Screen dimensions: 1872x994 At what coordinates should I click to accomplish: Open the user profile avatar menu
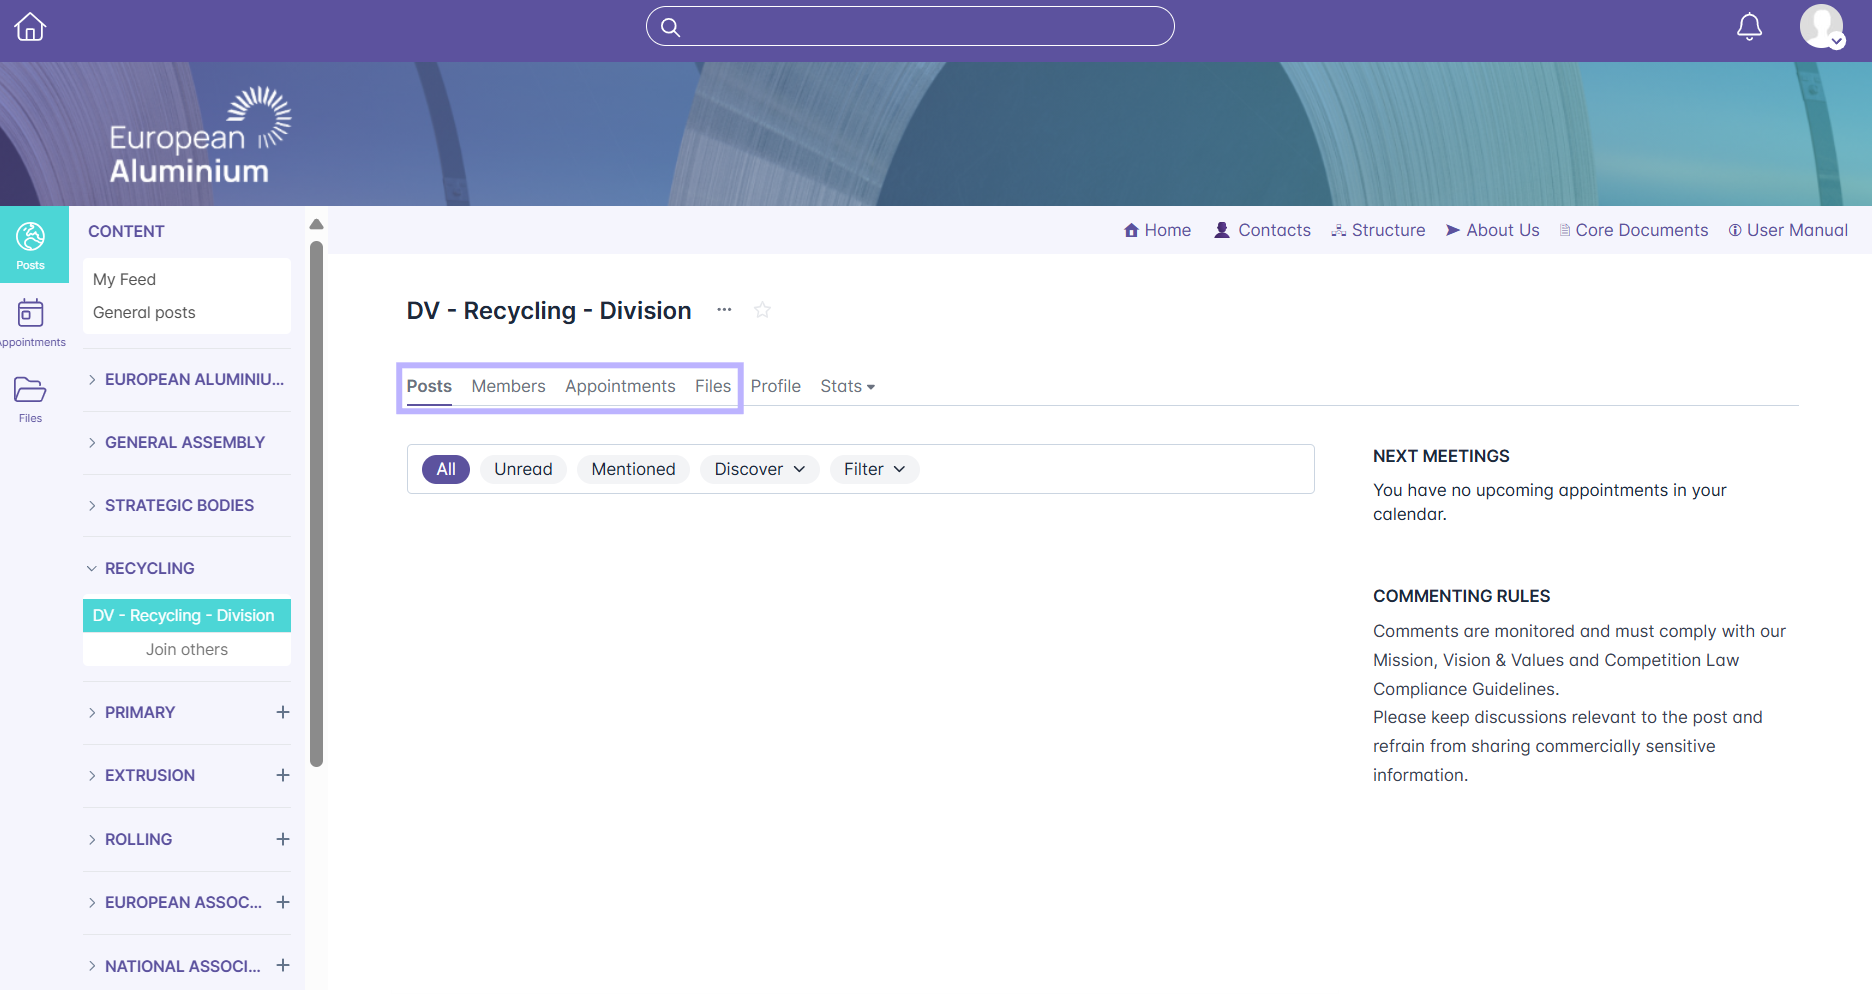pyautogui.click(x=1821, y=27)
